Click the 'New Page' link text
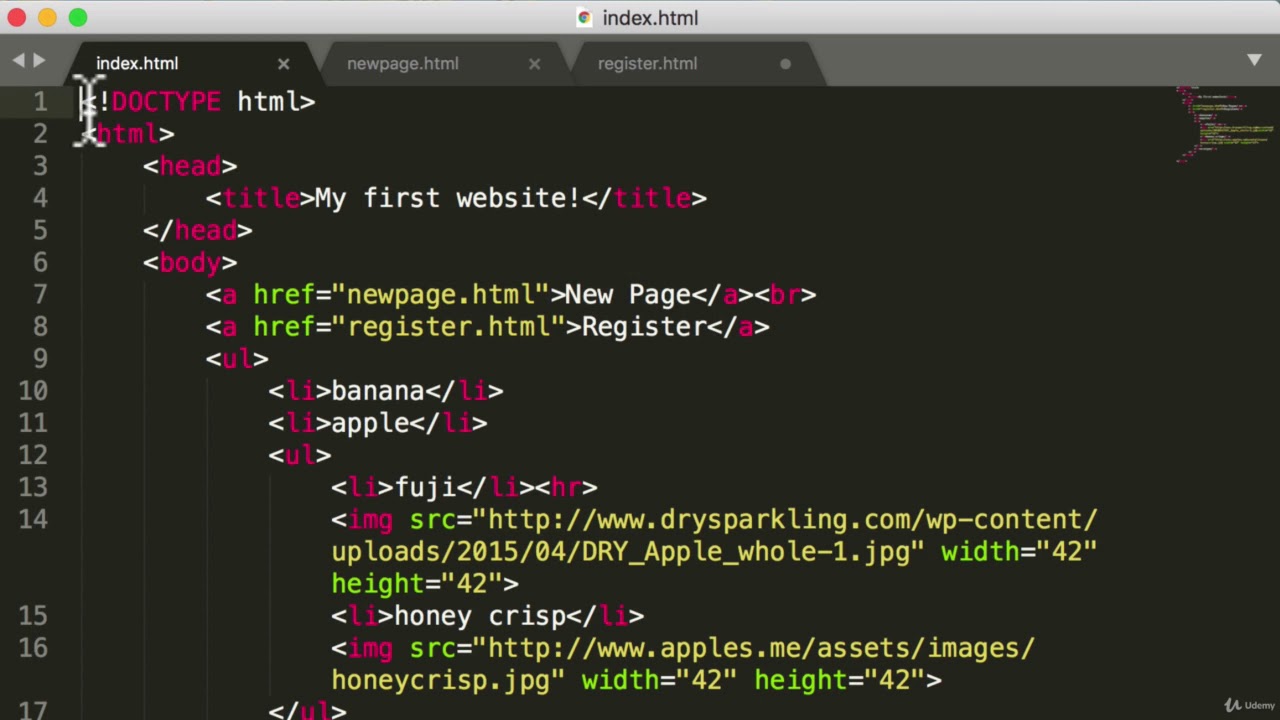Image resolution: width=1280 pixels, height=720 pixels. tap(628, 294)
